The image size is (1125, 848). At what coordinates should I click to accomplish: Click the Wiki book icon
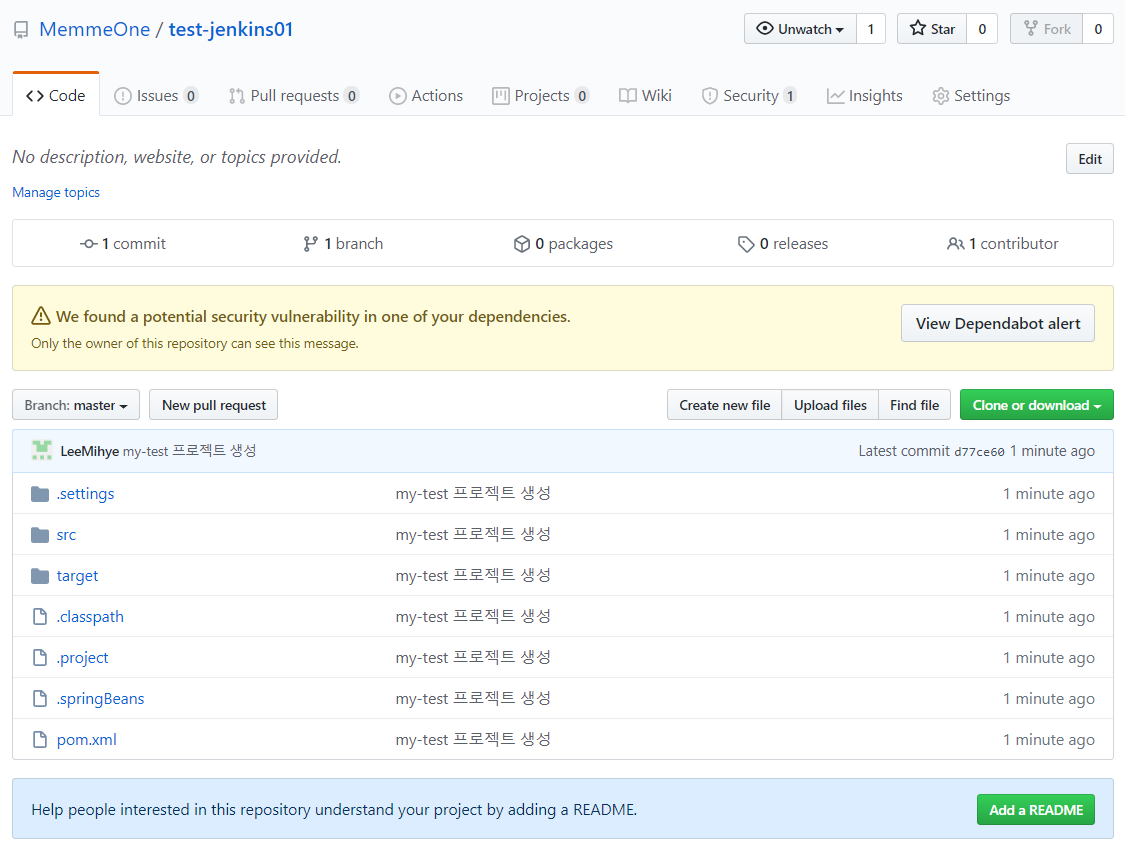point(628,95)
